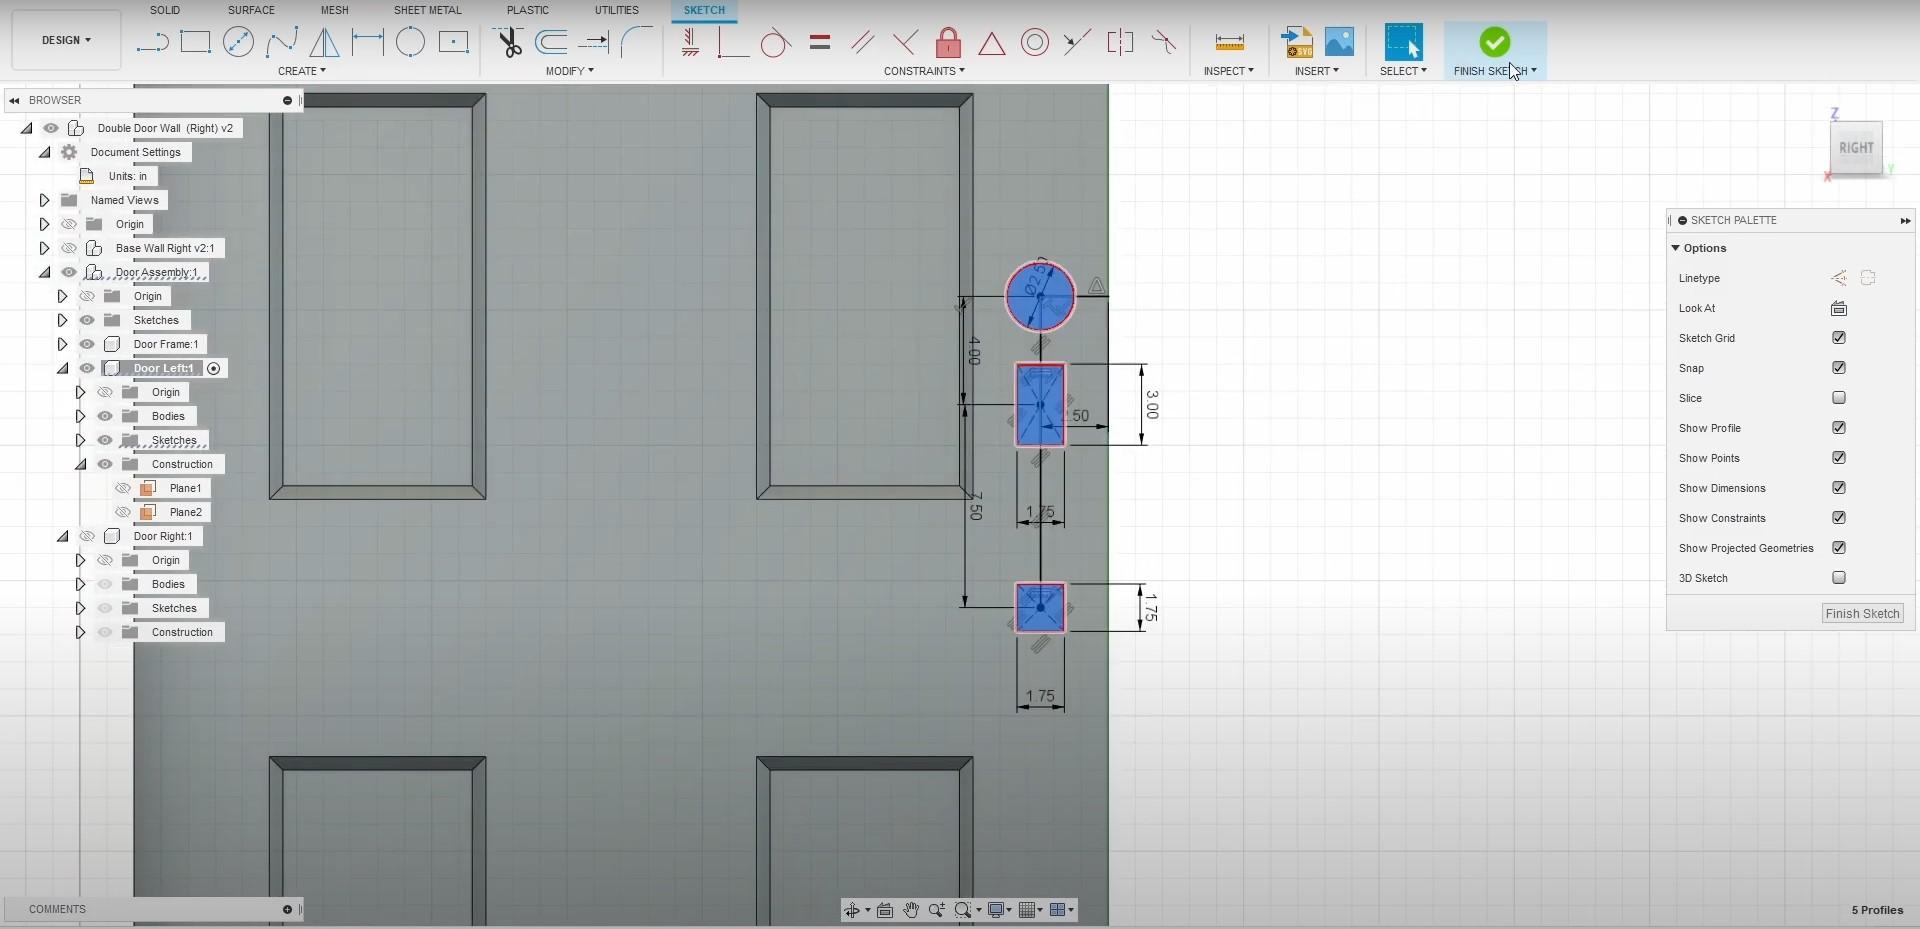1920x929 pixels.
Task: Apply the Tangent constraint
Action: [776, 42]
